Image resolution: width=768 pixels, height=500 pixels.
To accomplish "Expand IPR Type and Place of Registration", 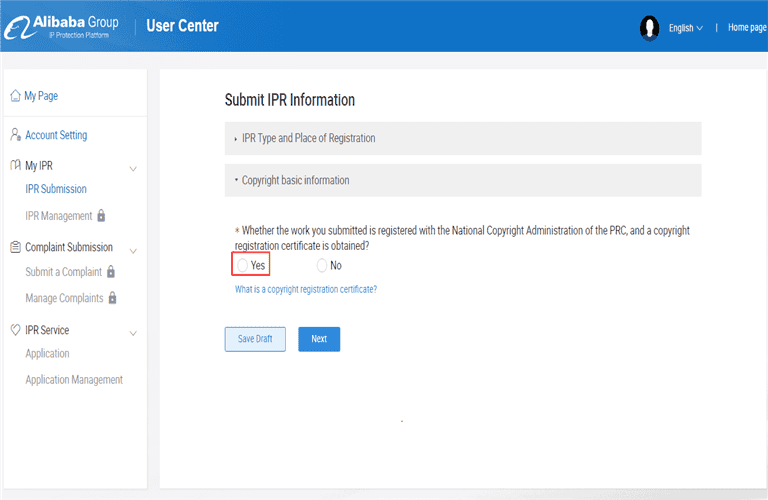I will 463,139.
